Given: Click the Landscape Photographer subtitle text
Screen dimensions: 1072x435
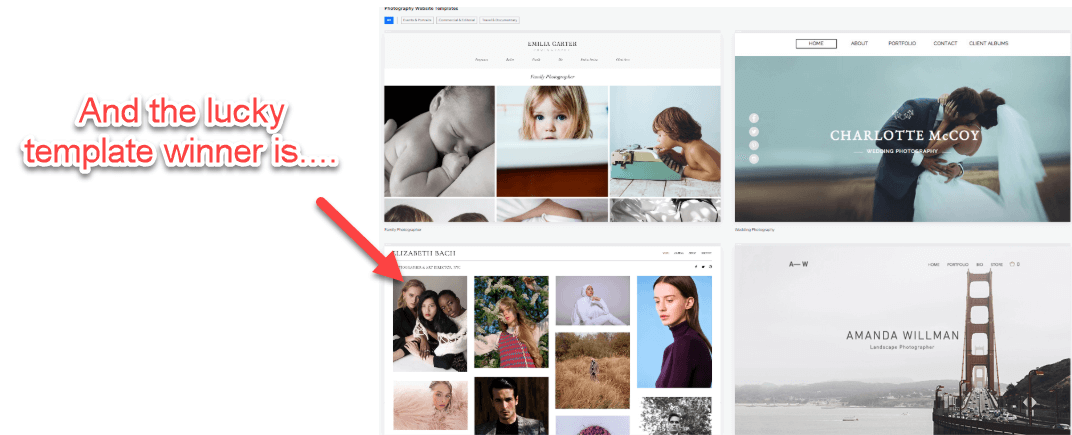Looking at the screenshot, I should tap(902, 347).
